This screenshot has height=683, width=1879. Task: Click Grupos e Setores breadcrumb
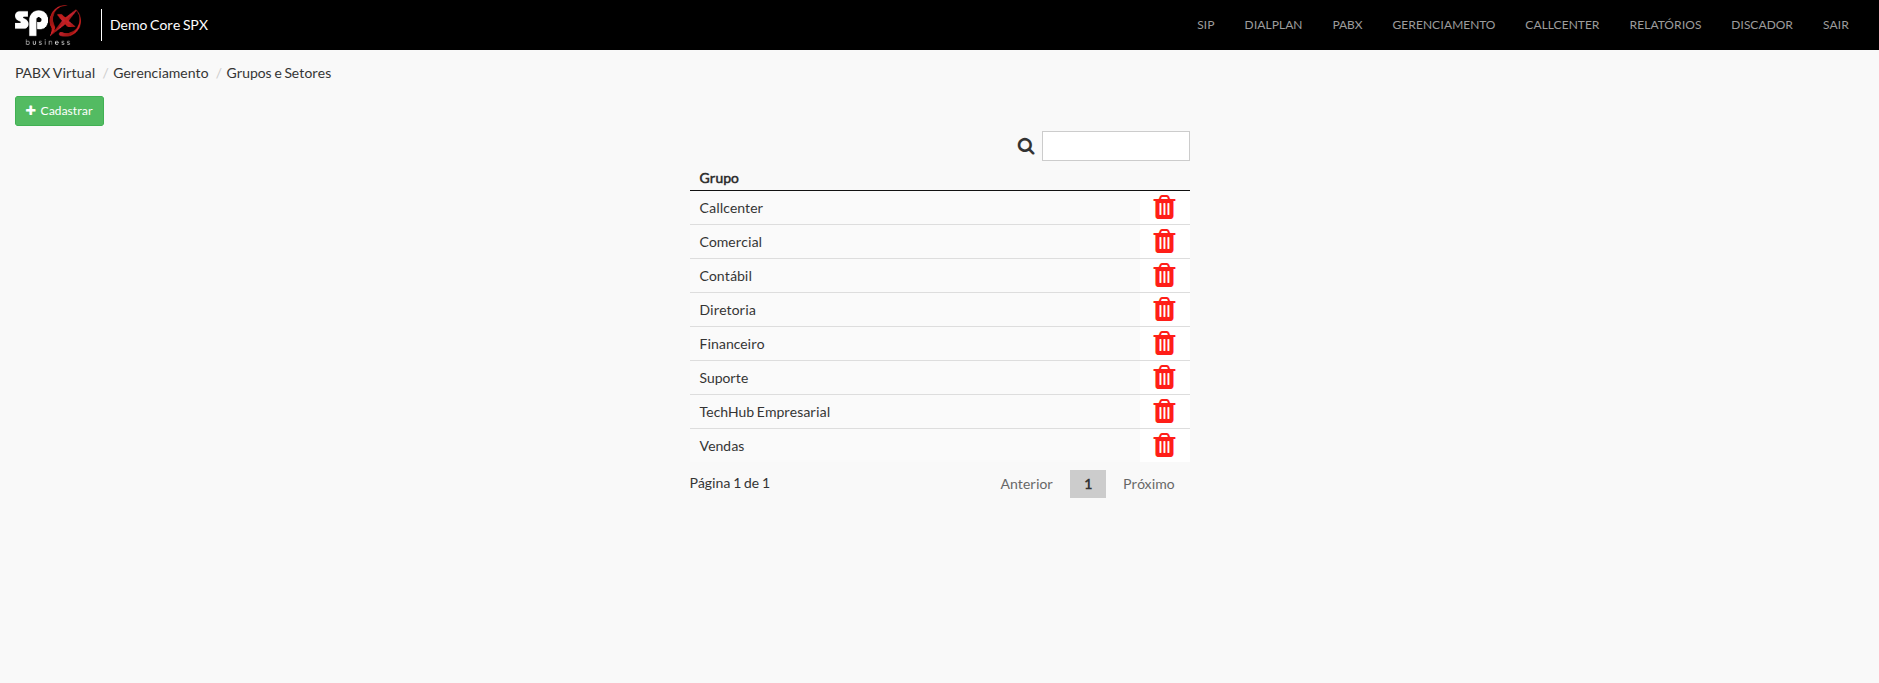[x=279, y=73]
